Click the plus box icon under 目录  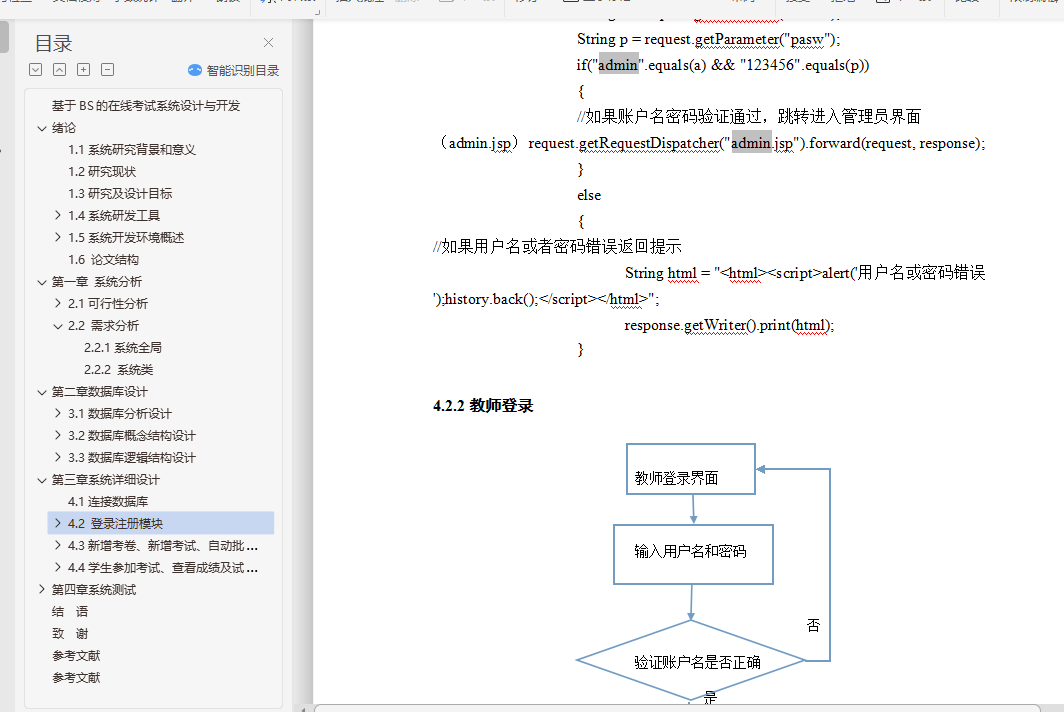tap(83, 69)
